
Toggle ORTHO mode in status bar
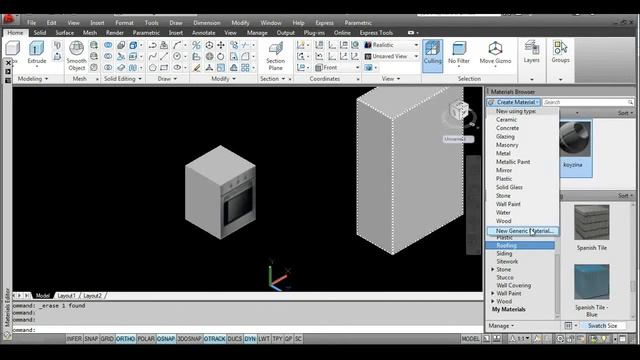click(x=125, y=339)
